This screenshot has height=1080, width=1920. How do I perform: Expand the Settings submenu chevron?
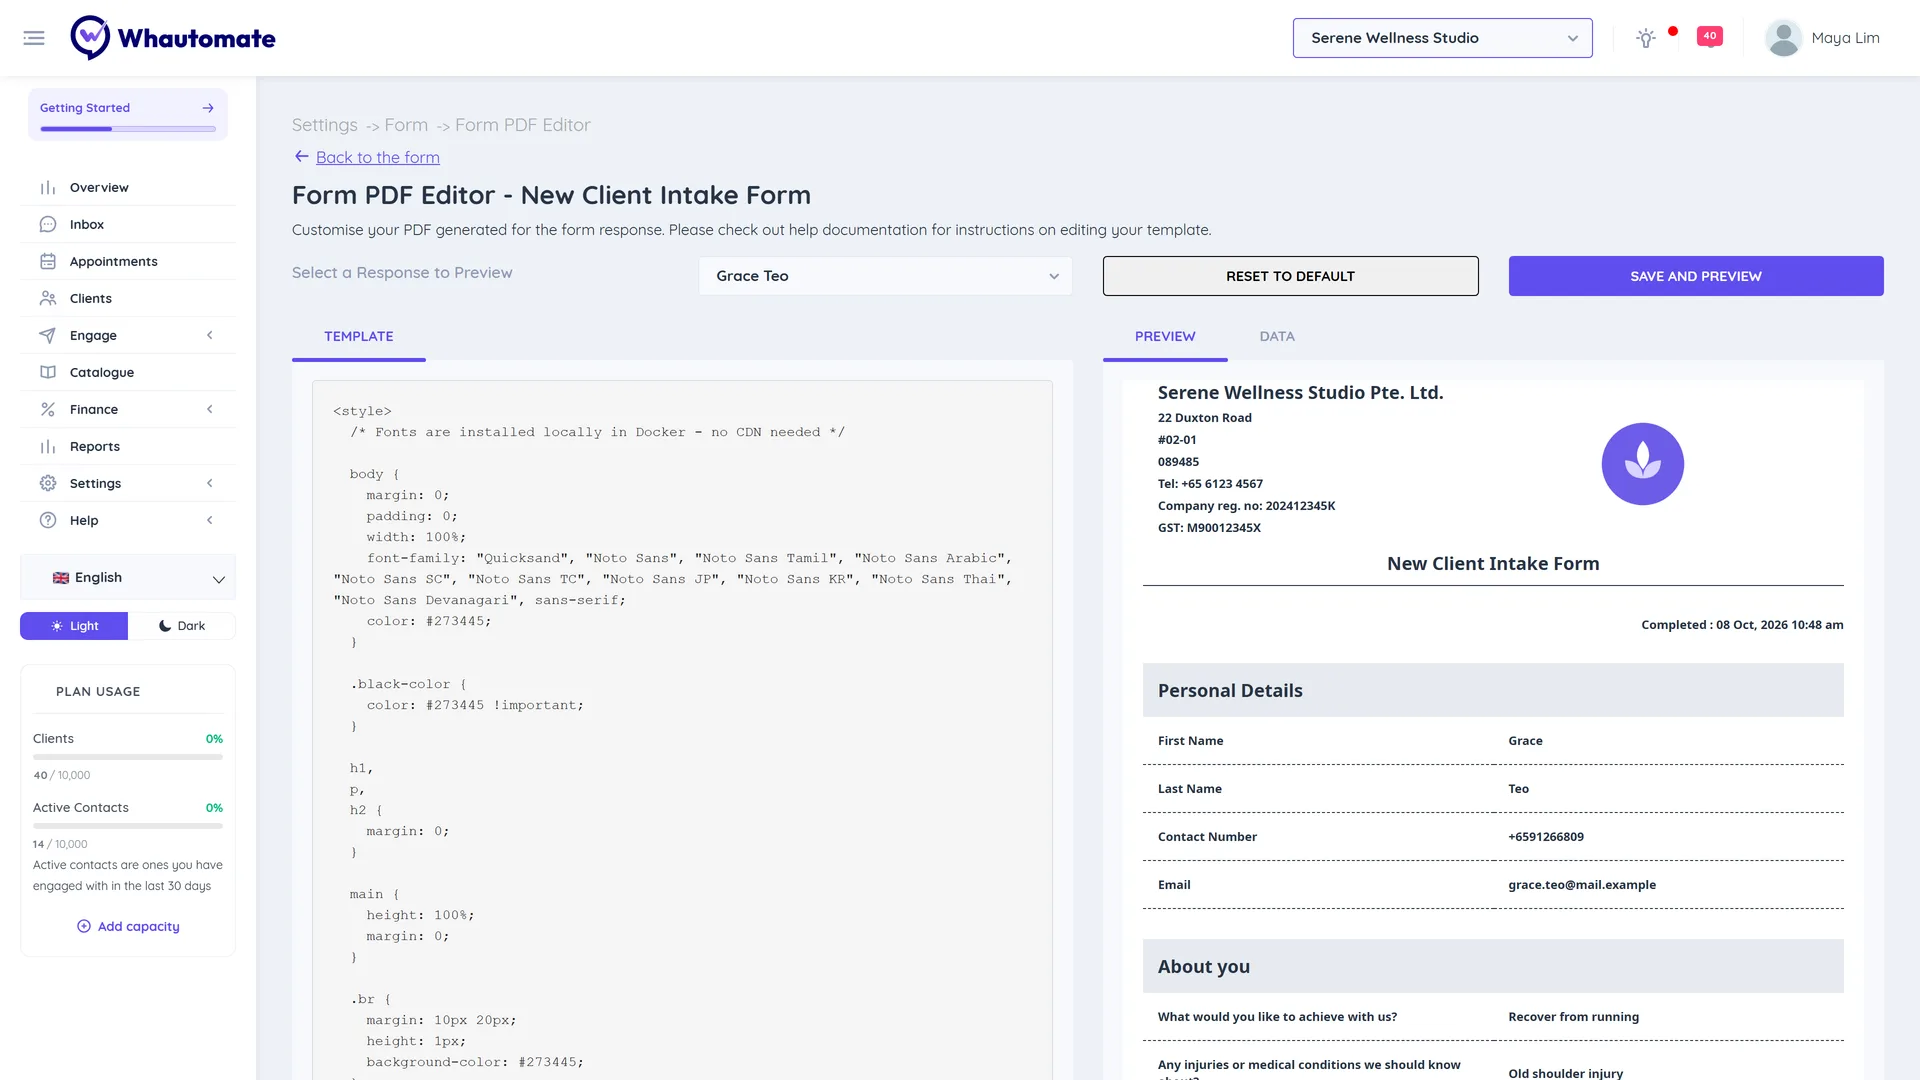pos(210,484)
